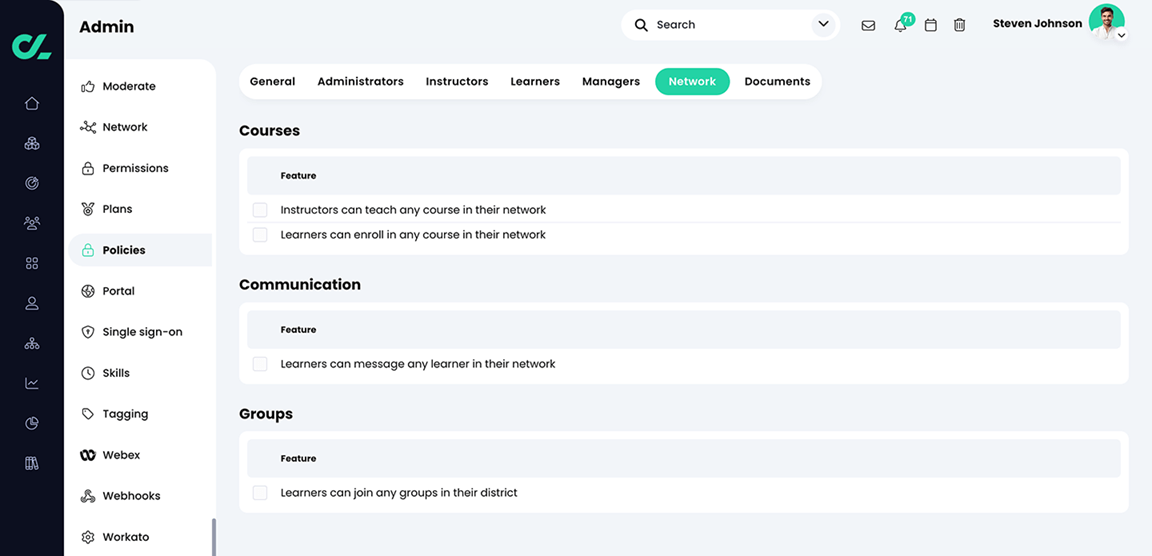Click the stacked cubes icon in sidebar
Screen dimensions: 1152x556
[x=32, y=143]
